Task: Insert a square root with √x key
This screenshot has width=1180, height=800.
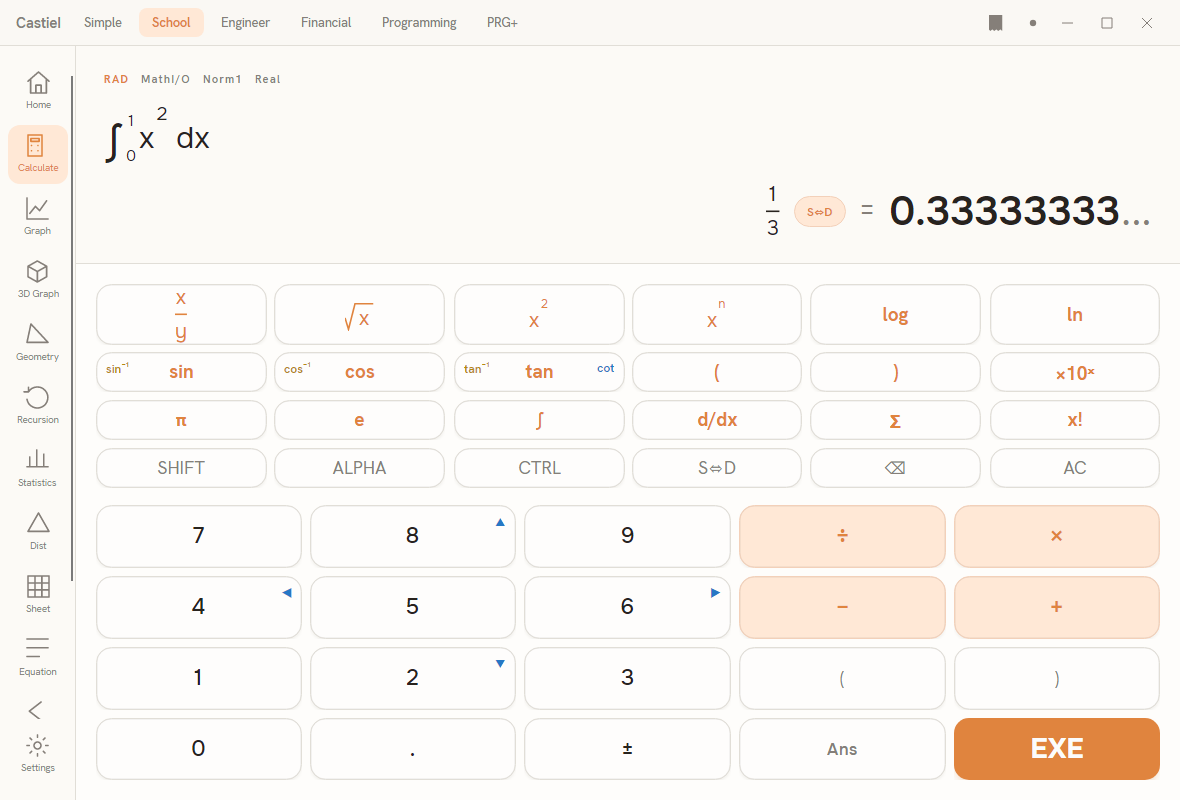Action: pyautogui.click(x=360, y=315)
